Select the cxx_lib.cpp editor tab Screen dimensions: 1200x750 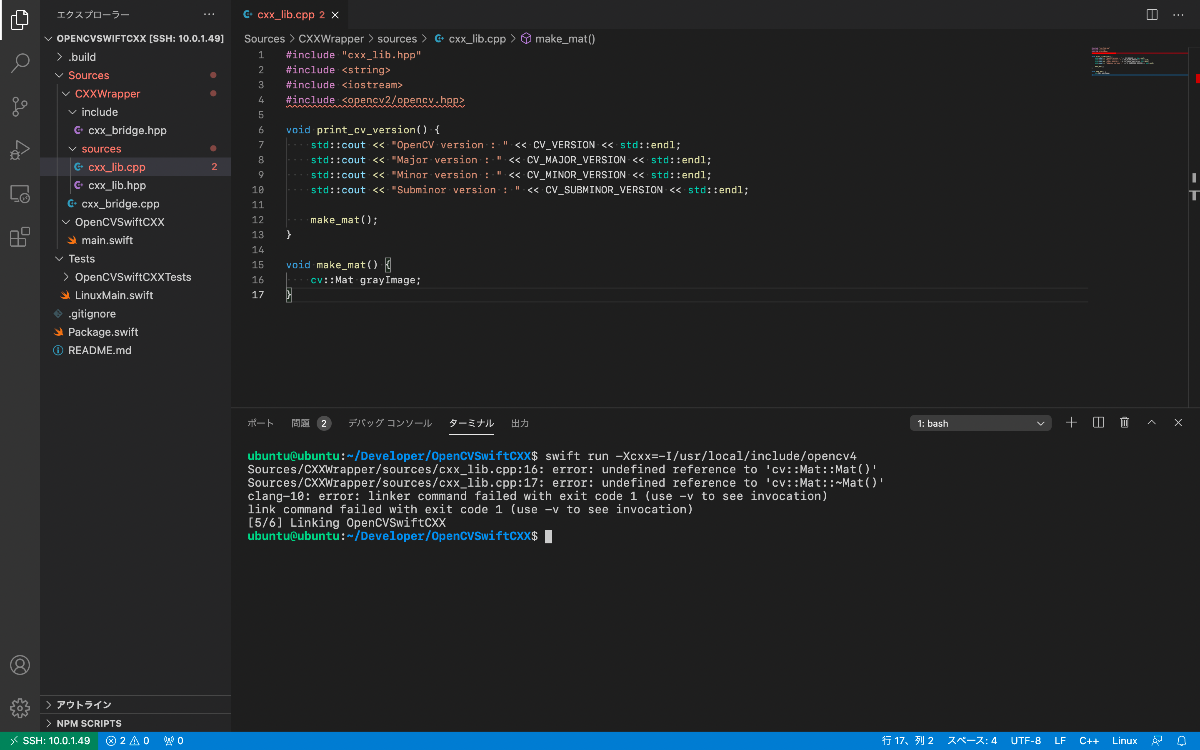point(291,15)
